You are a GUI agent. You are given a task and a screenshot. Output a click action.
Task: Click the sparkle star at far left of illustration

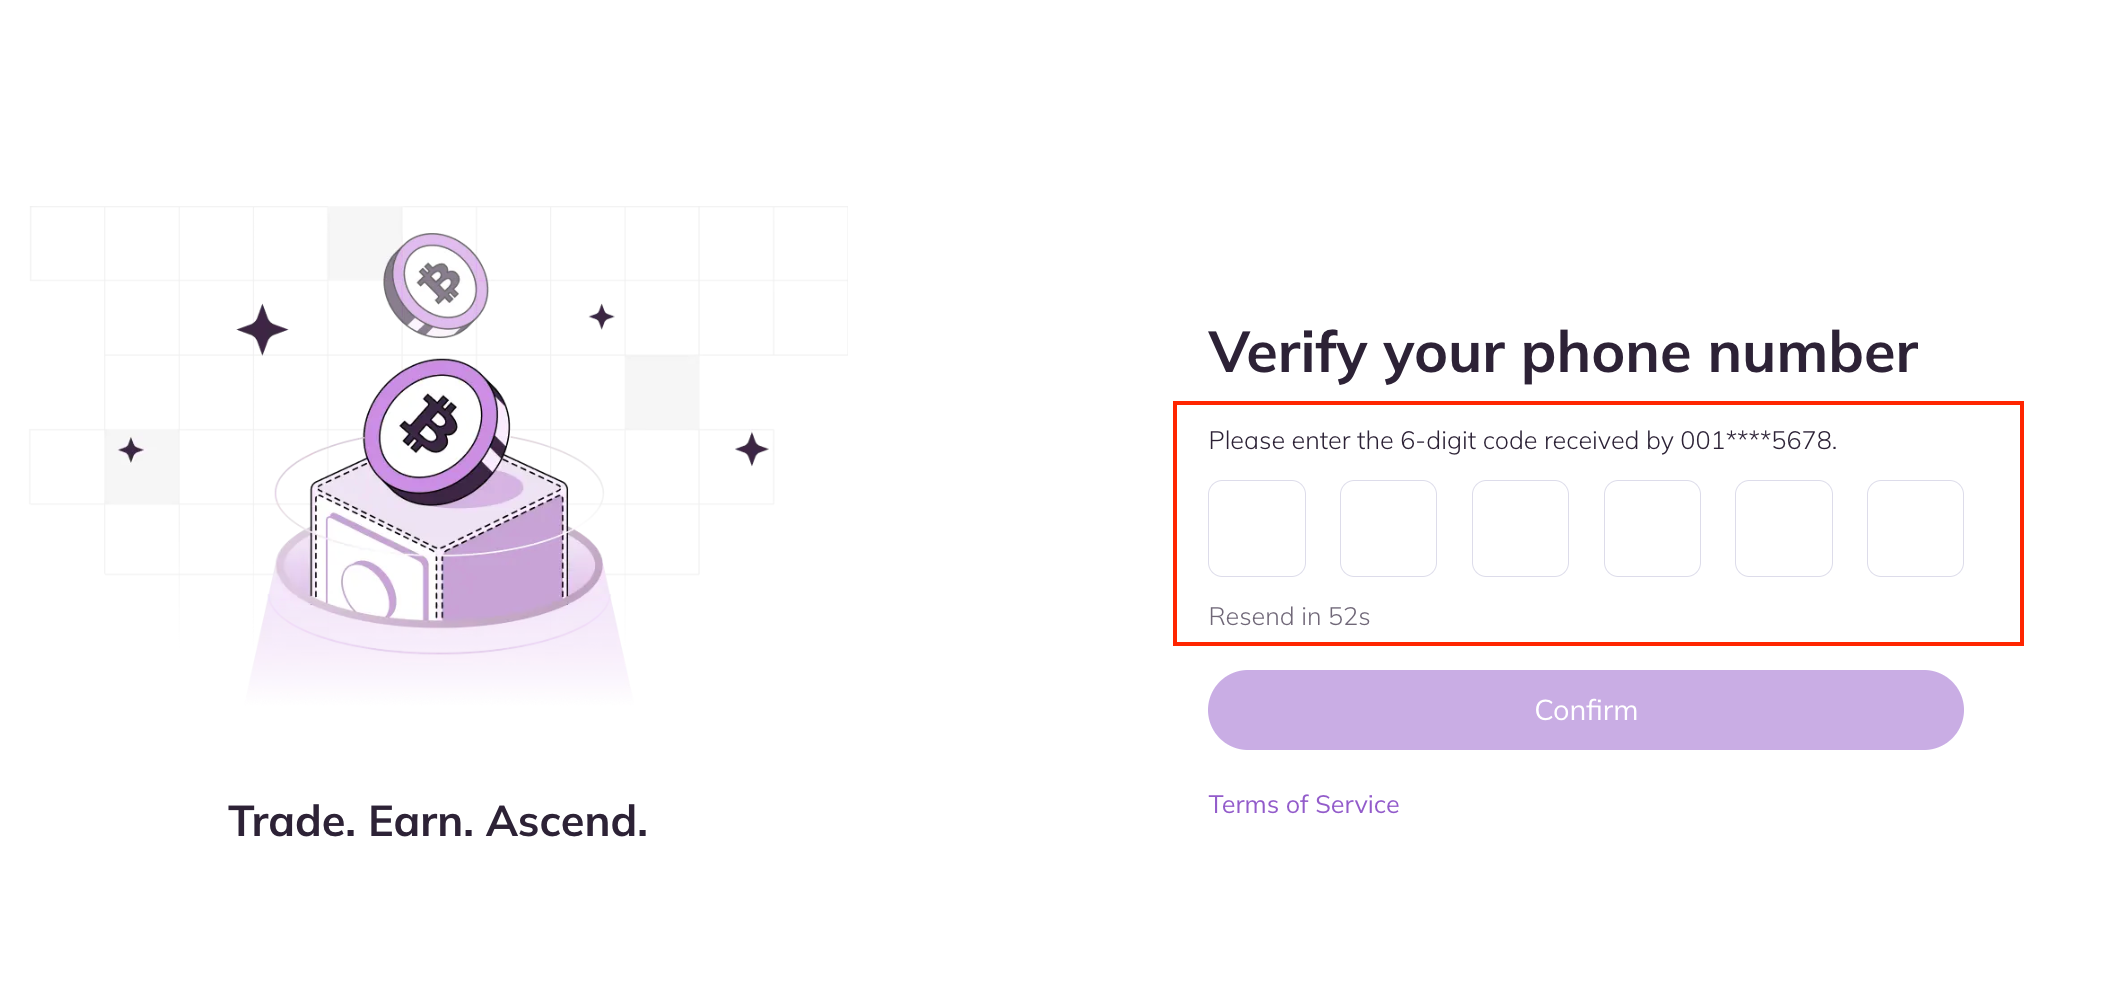pos(131,450)
